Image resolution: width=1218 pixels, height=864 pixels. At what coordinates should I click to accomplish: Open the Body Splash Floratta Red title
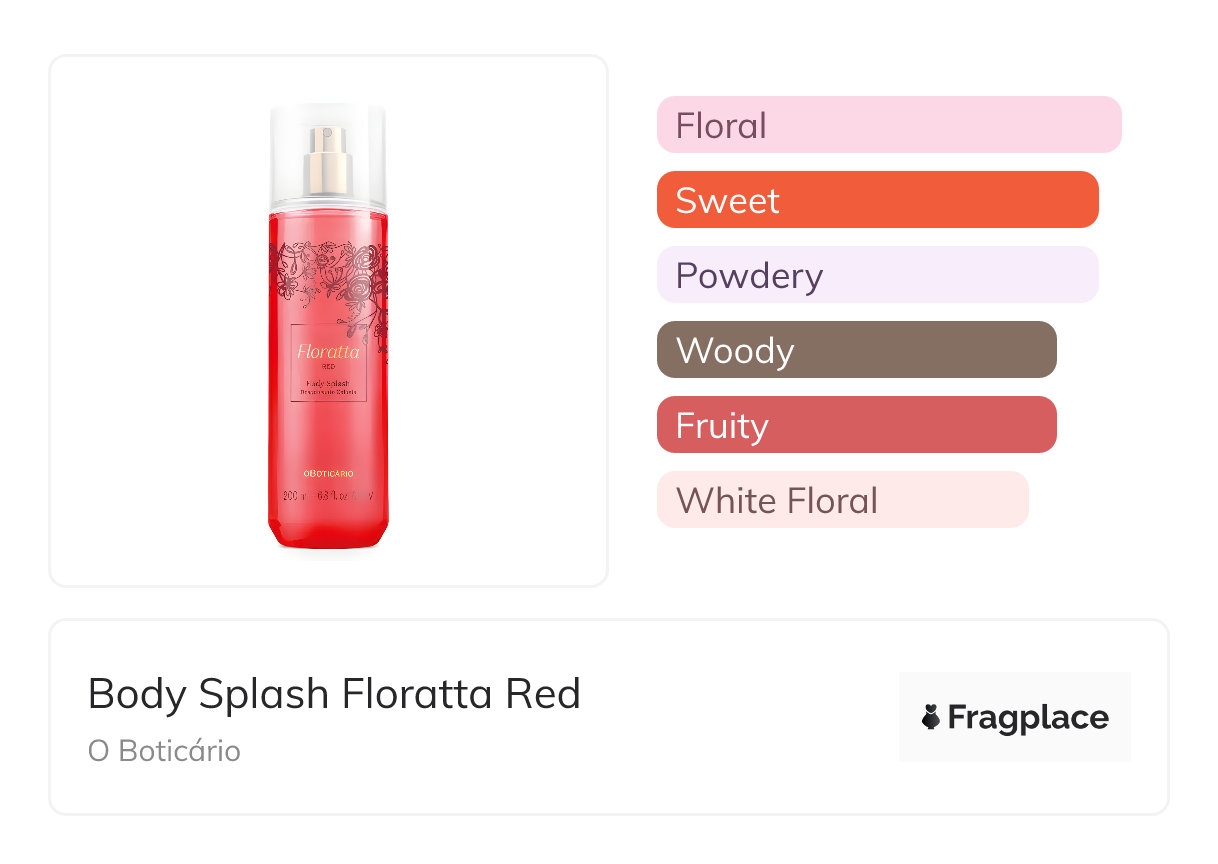tap(334, 693)
